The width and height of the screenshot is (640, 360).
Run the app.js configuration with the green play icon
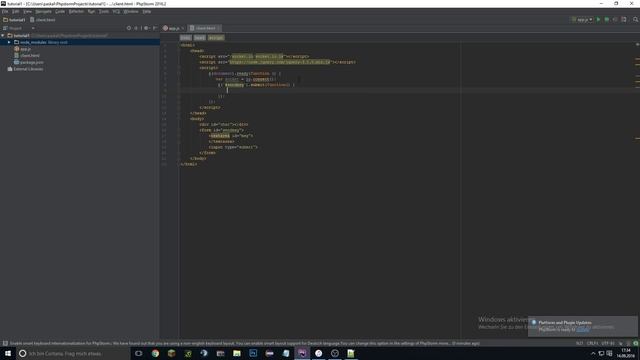598,20
